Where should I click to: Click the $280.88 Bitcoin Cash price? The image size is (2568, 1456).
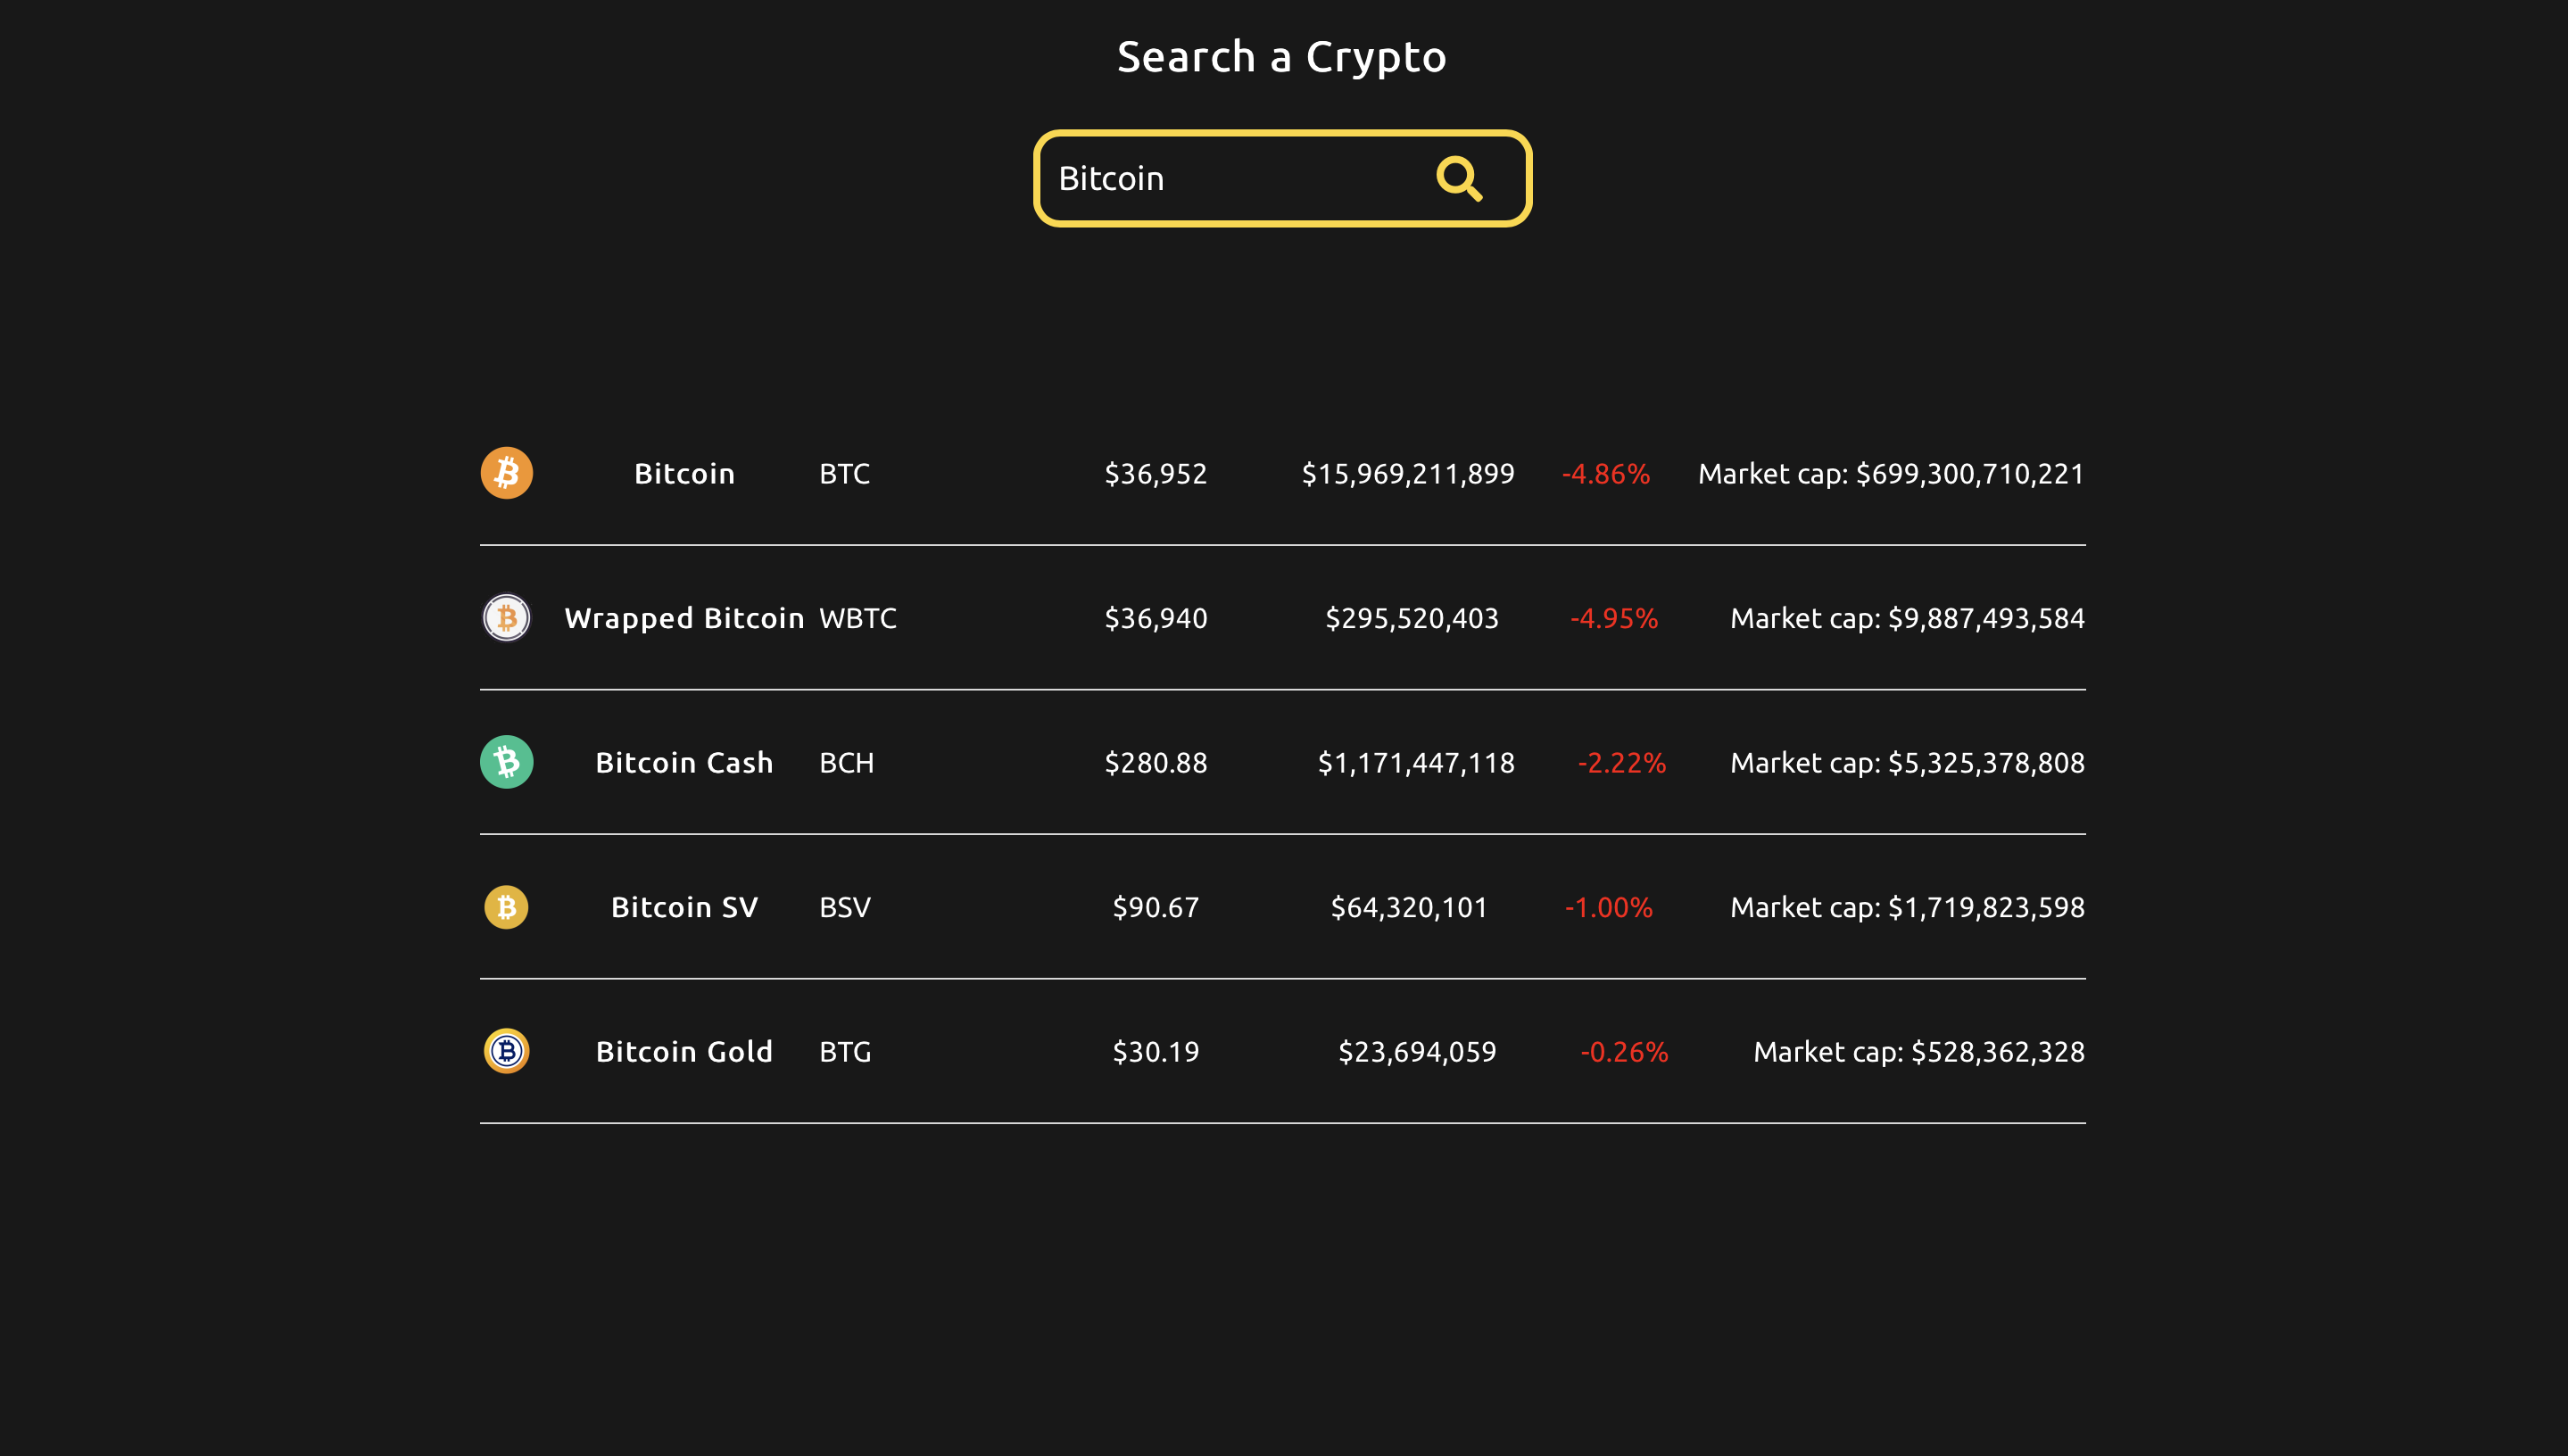[x=1156, y=763]
